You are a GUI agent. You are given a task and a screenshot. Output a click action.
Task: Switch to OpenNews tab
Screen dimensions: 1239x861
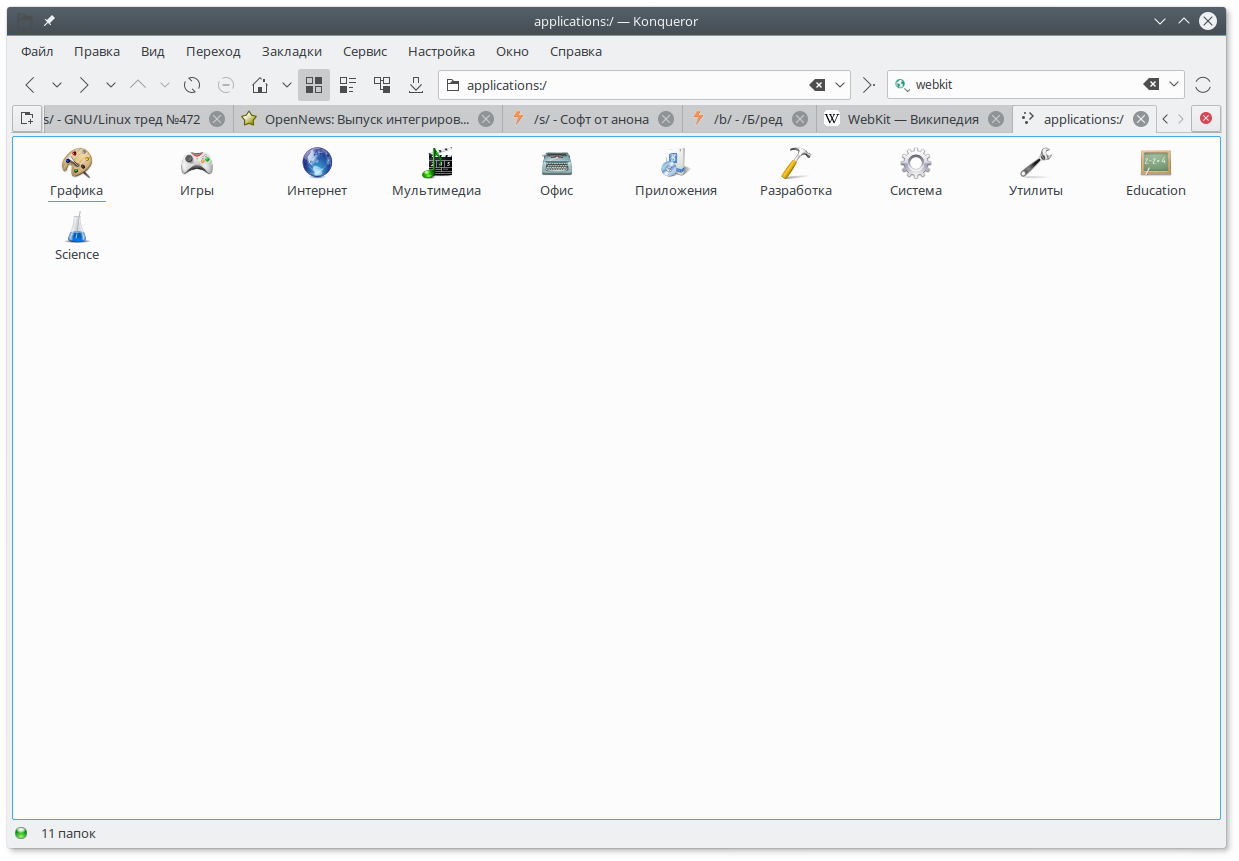(x=367, y=119)
